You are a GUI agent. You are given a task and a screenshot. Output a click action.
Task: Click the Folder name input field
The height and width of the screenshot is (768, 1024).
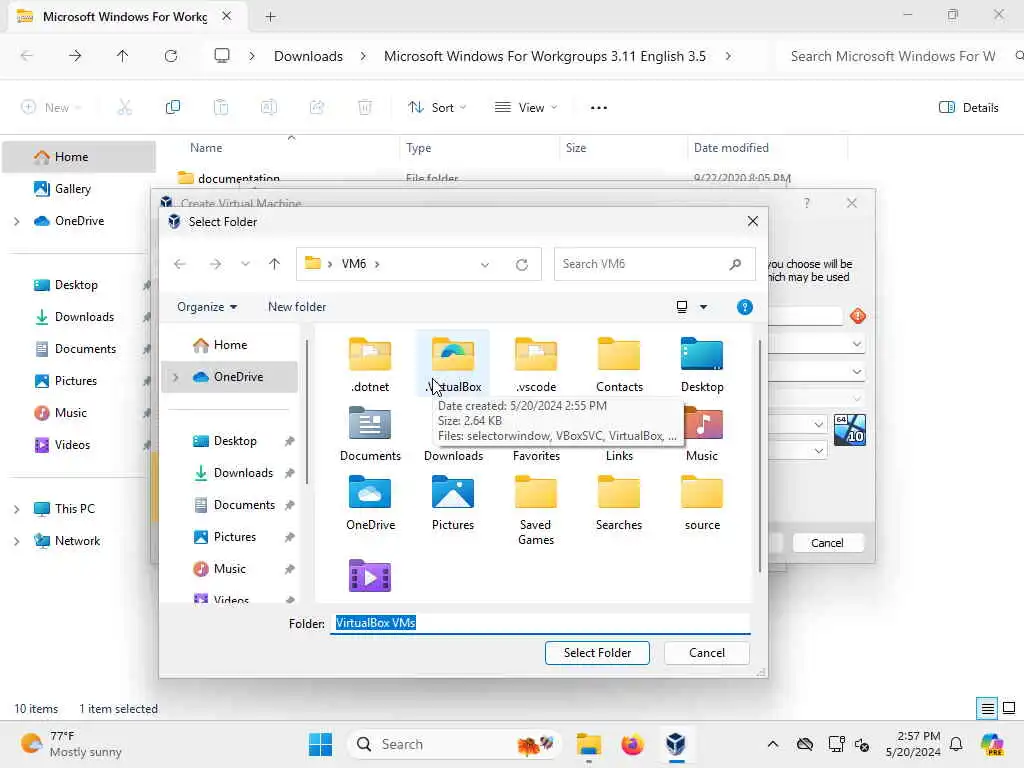pos(541,623)
